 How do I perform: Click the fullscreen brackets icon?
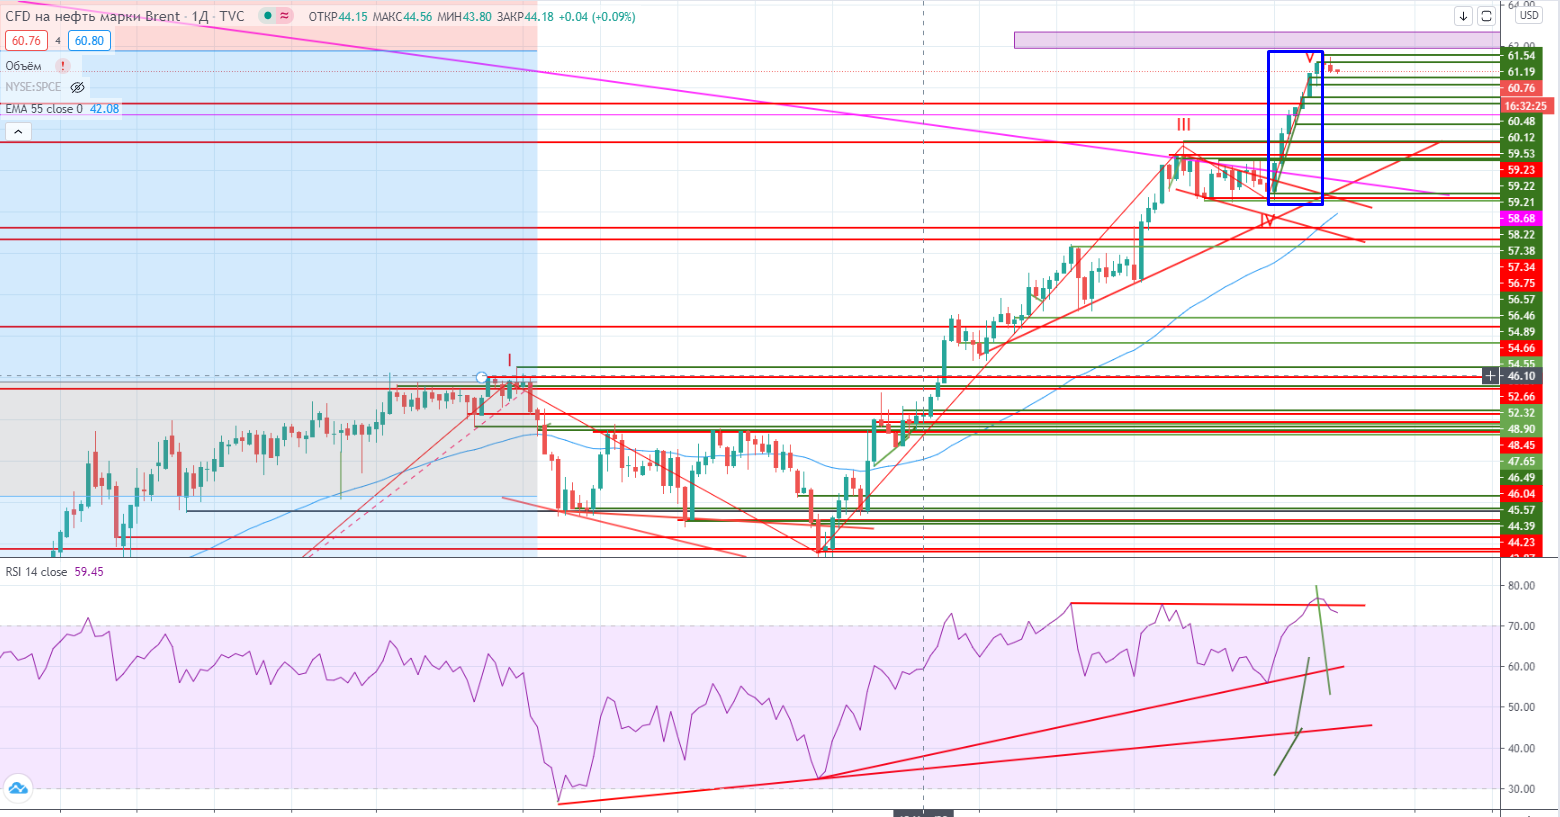(1486, 16)
